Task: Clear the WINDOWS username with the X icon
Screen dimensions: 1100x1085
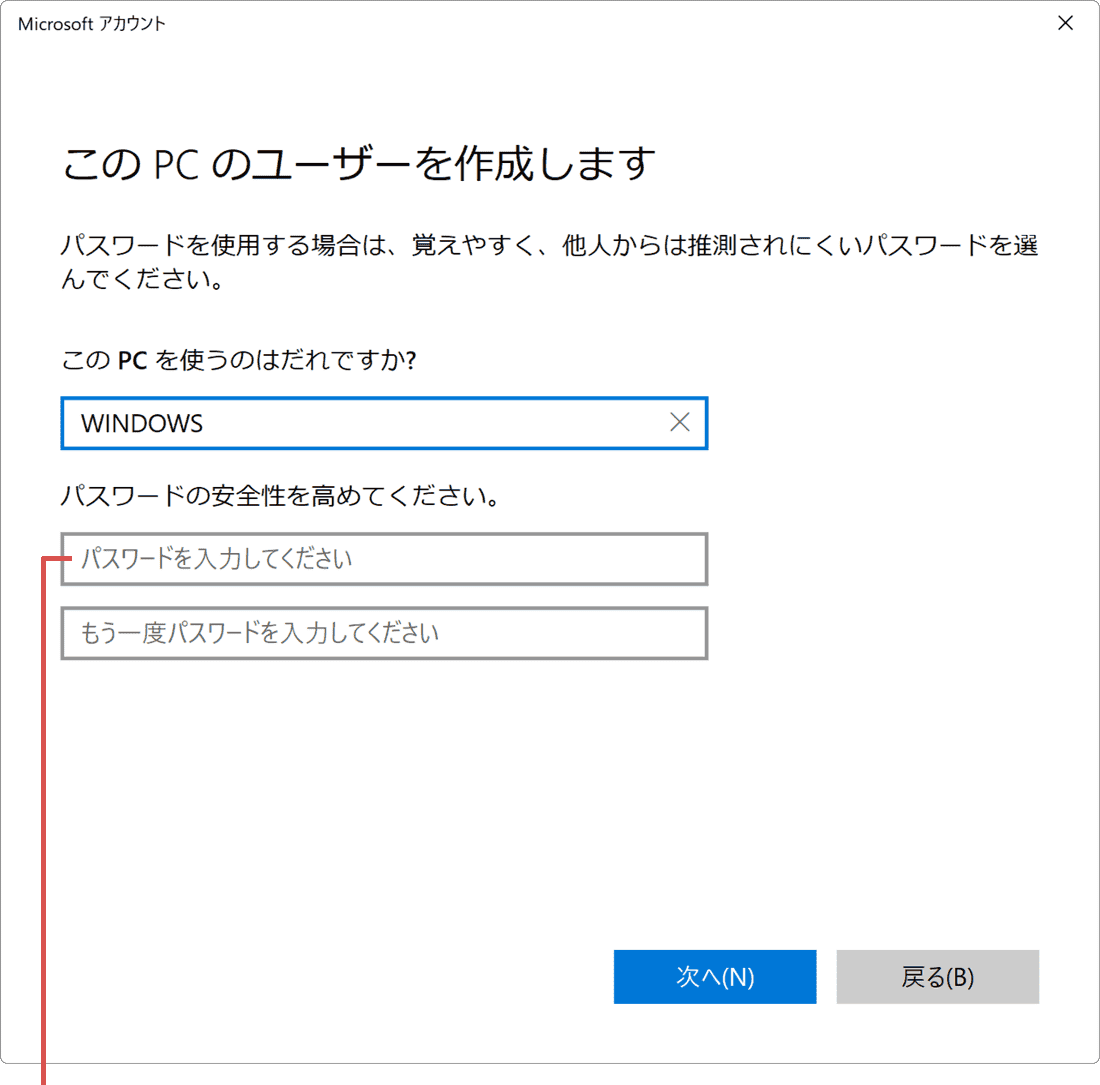Action: coord(679,422)
